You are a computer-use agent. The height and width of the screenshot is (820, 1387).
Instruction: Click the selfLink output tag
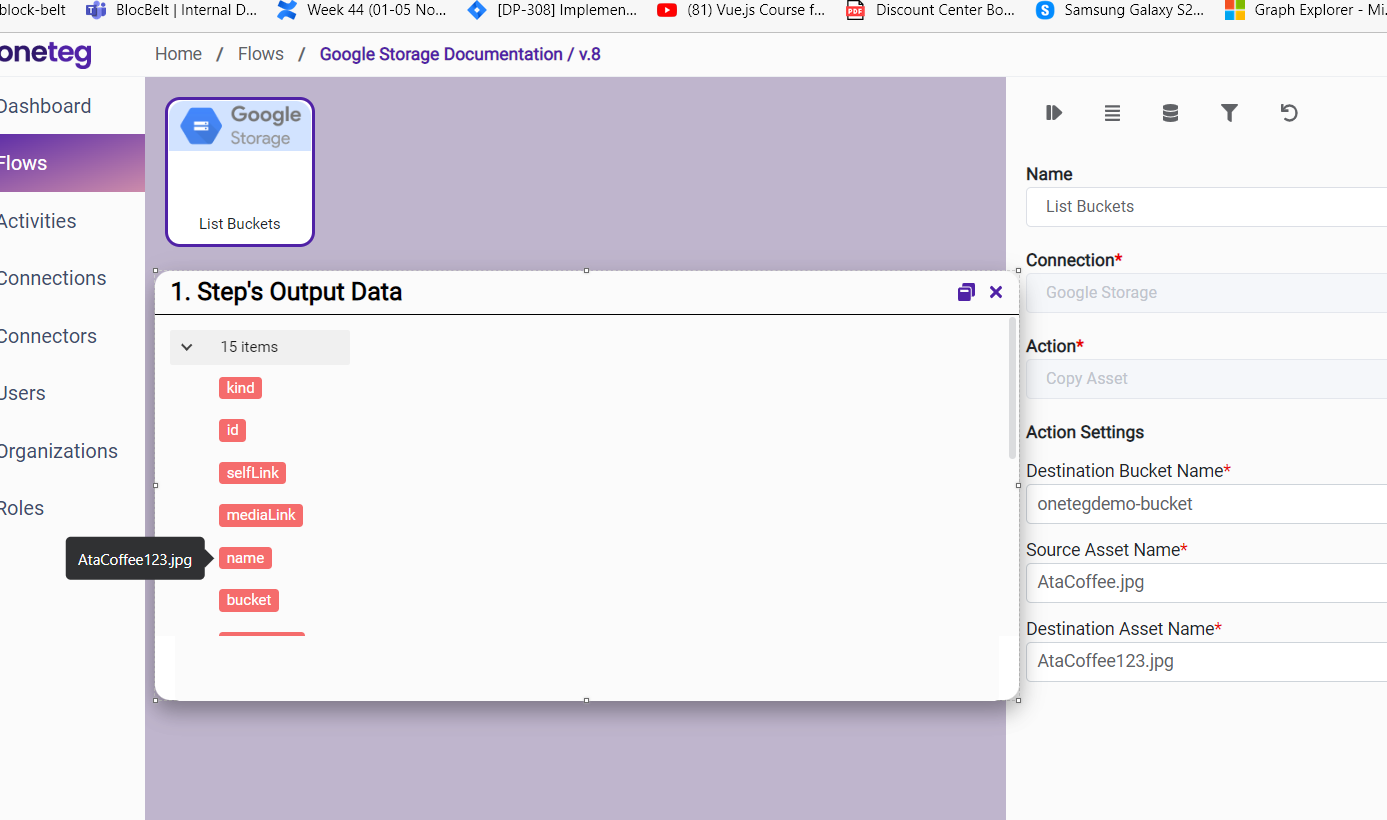tap(253, 473)
